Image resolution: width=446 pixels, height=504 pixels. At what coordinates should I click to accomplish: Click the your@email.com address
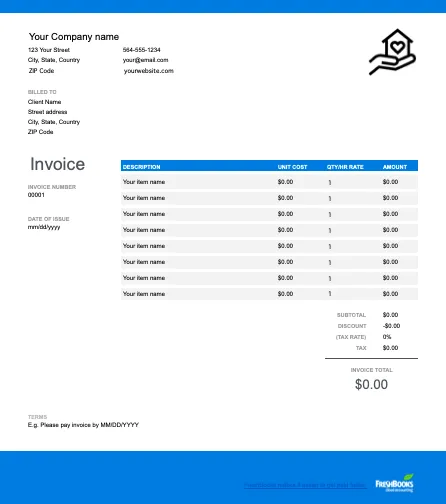coord(145,60)
